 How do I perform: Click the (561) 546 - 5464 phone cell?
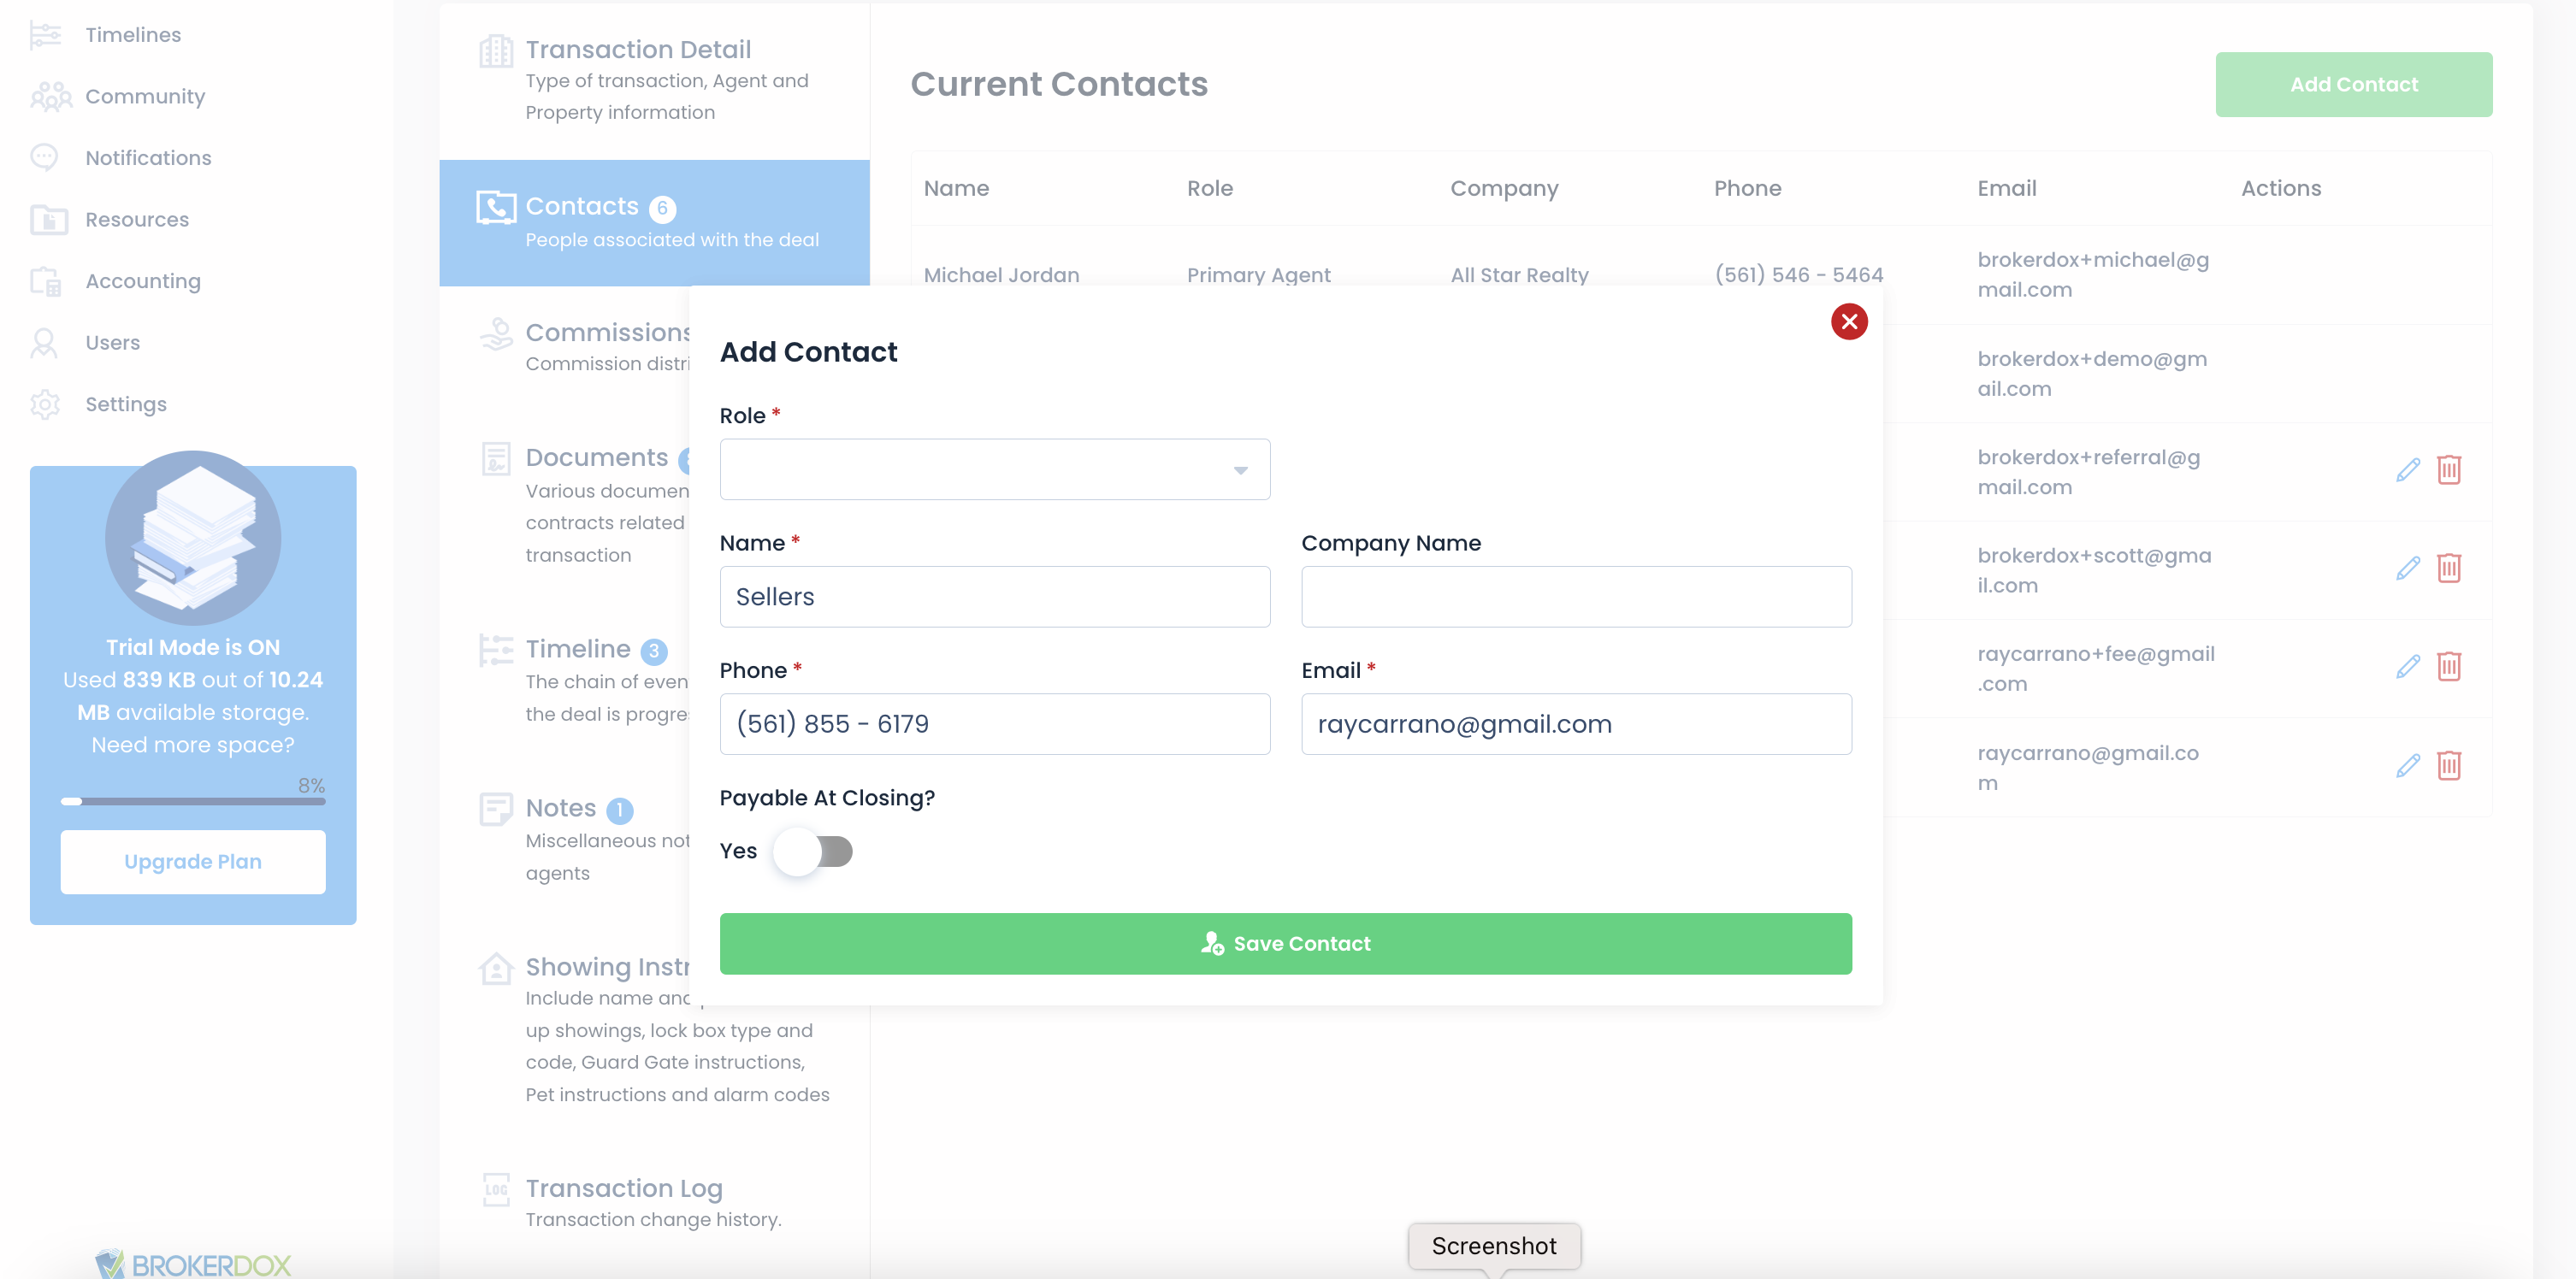1798,275
